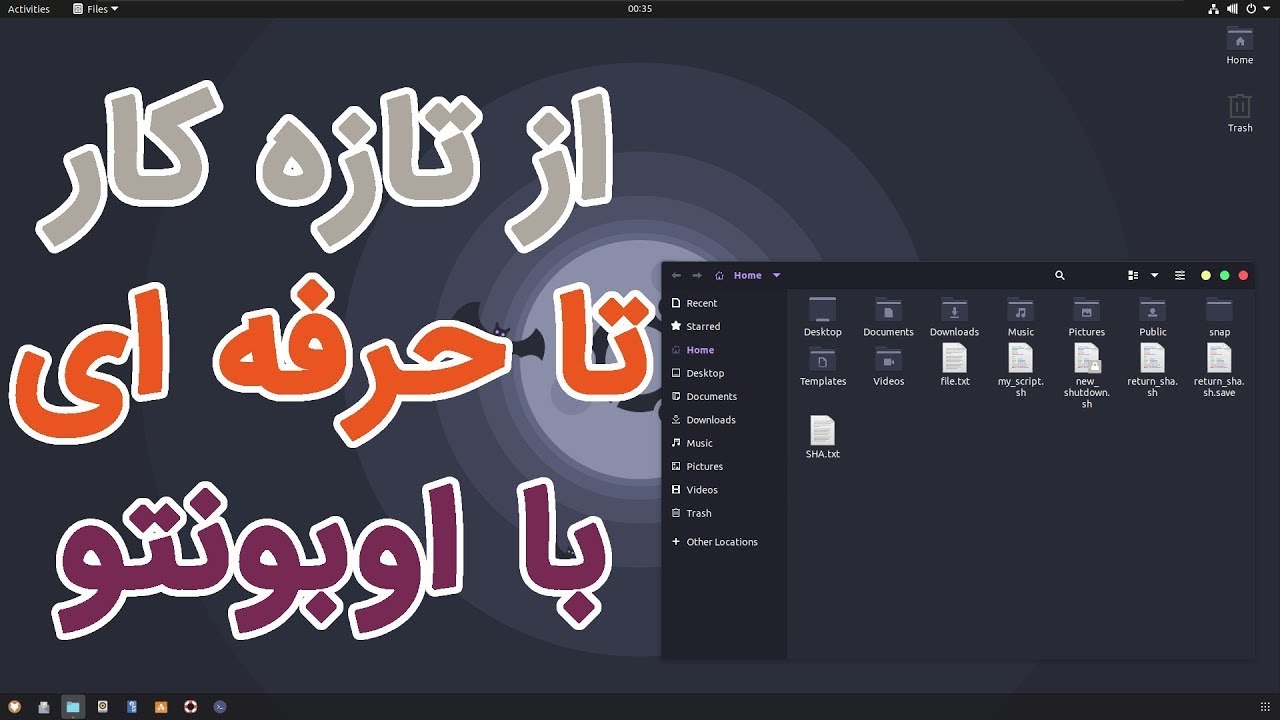Select Videos in the sidebar
Image resolution: width=1280 pixels, height=720 pixels.
(x=725, y=490)
